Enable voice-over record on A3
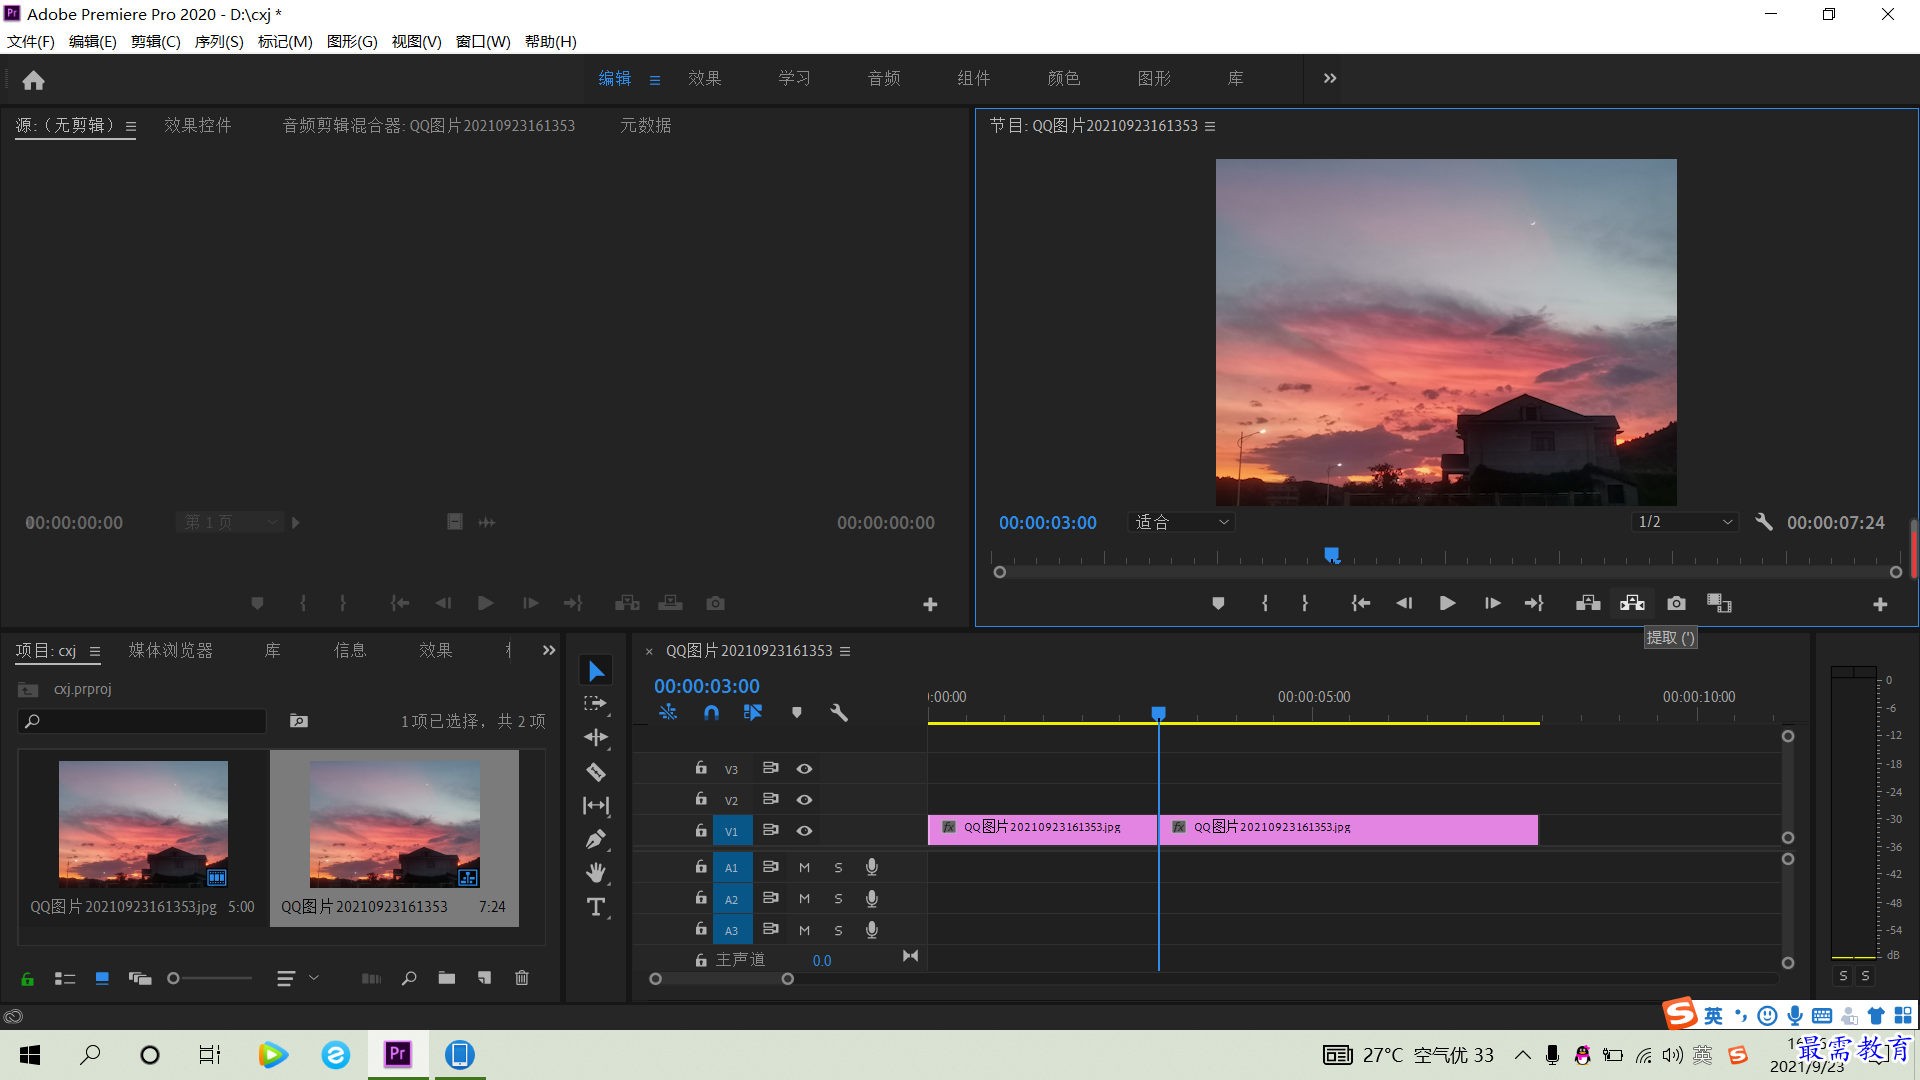The height and width of the screenshot is (1080, 1920). pos(872,930)
